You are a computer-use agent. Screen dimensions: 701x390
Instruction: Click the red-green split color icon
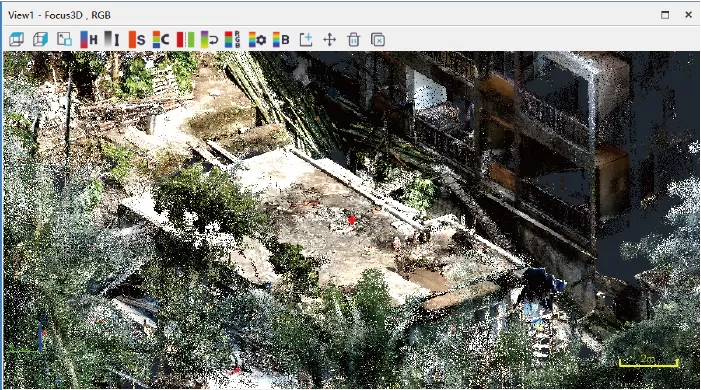[x=185, y=39]
